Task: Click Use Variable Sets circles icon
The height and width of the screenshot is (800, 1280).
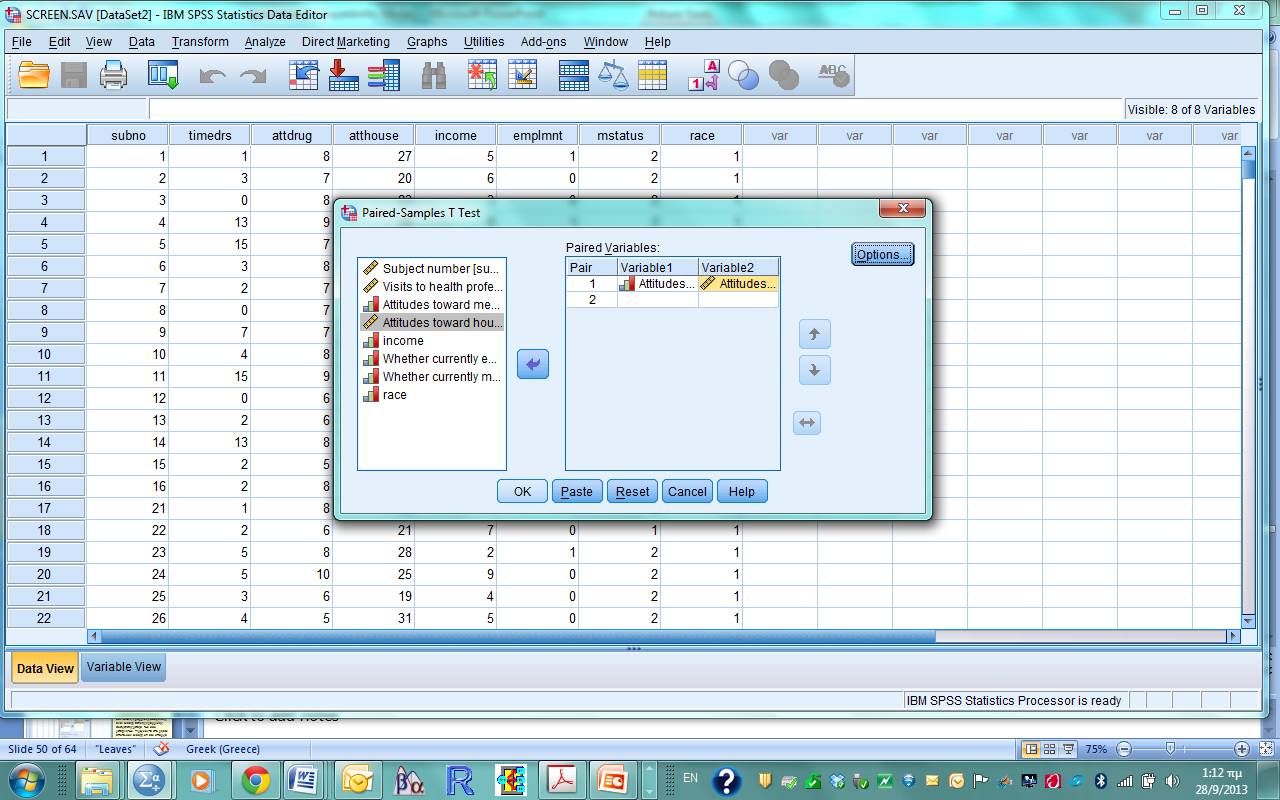Action: (x=743, y=75)
